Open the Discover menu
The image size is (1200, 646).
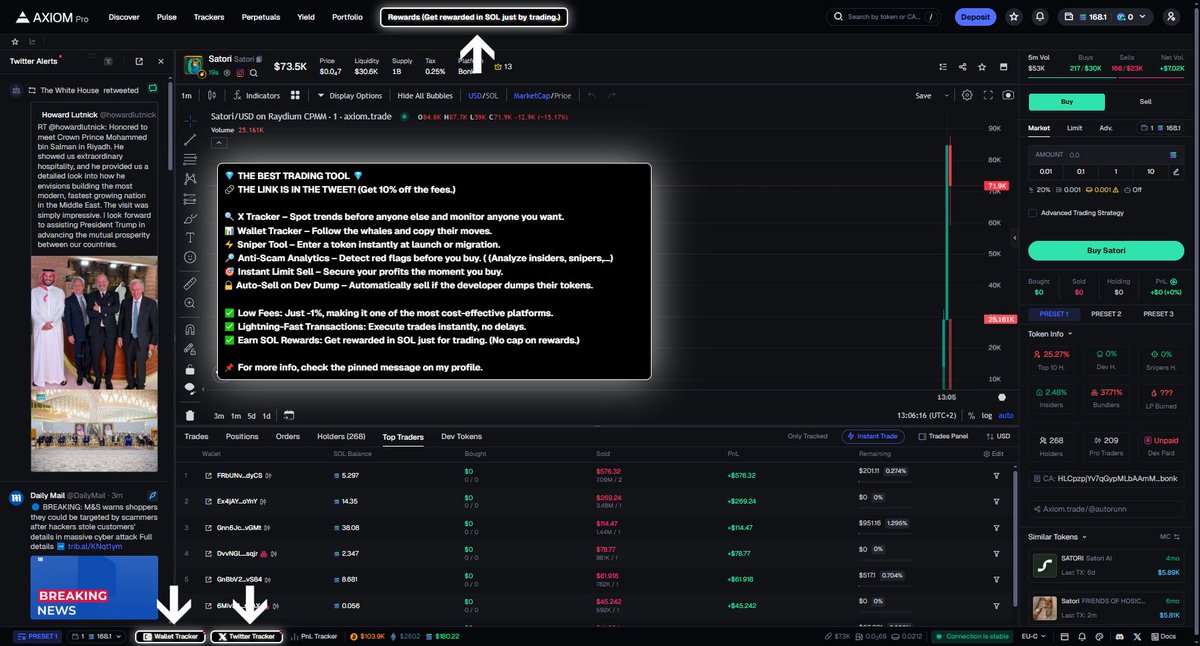(124, 17)
